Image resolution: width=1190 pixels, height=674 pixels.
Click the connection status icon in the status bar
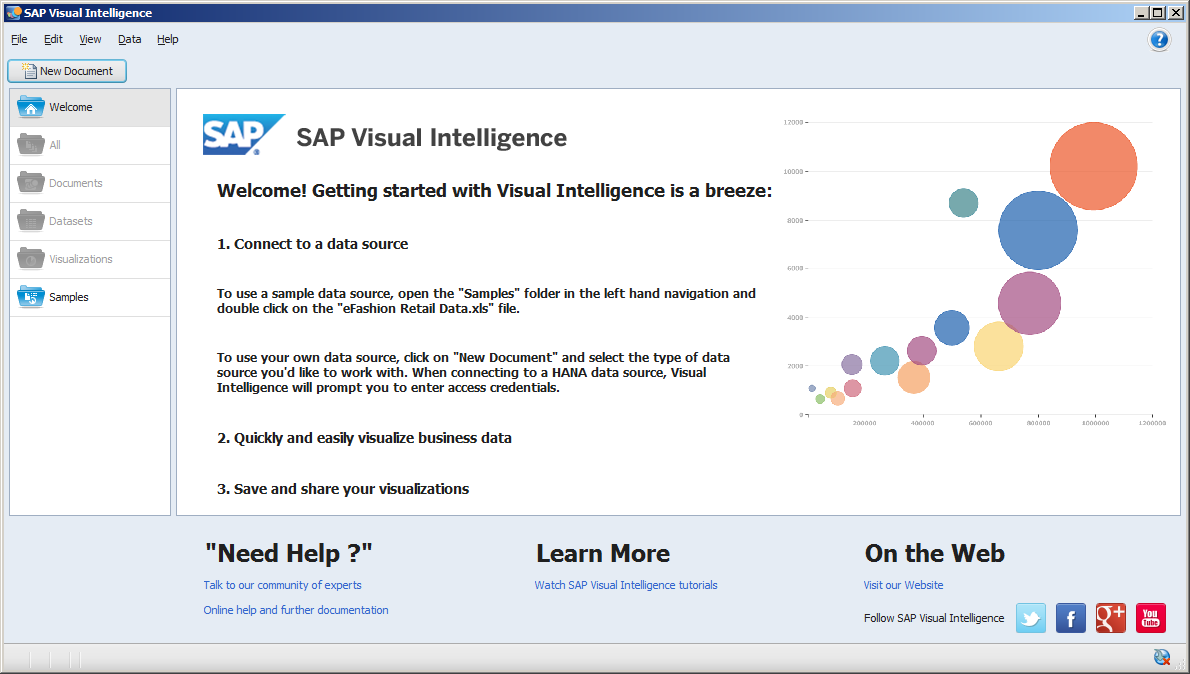[1161, 657]
